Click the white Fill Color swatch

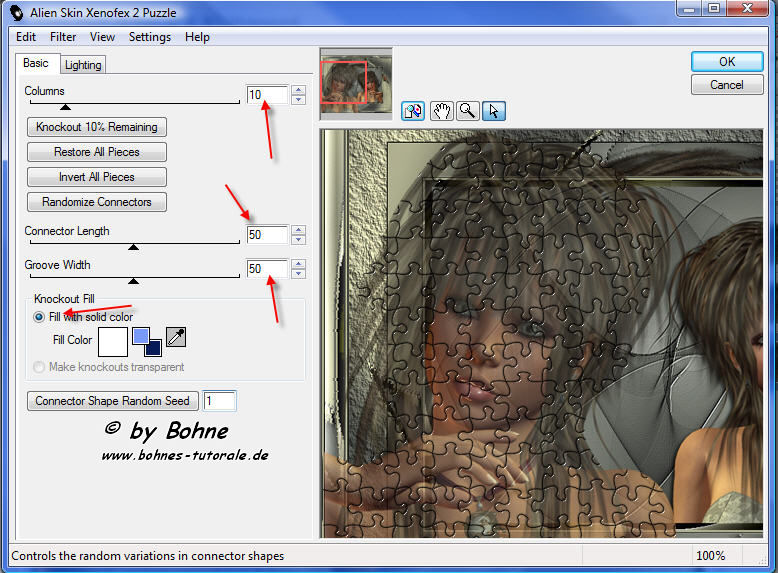pos(113,341)
